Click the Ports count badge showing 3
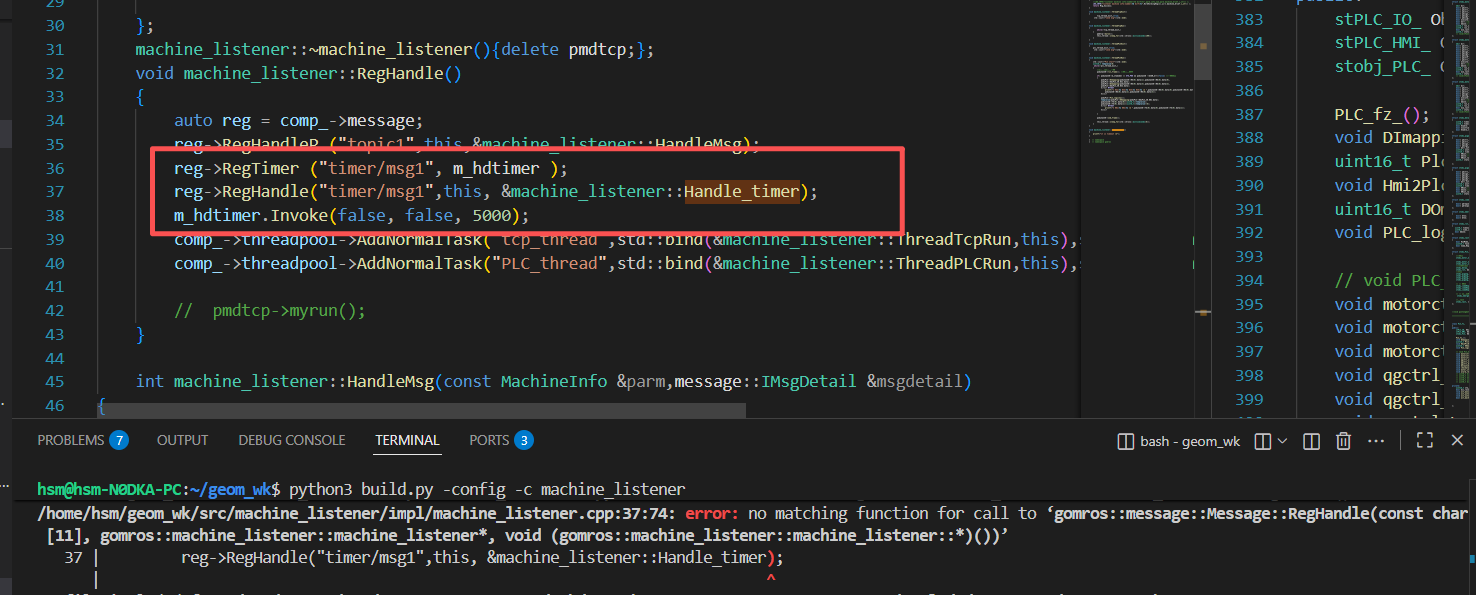Image resolution: width=1476 pixels, height=595 pixels. [523, 440]
